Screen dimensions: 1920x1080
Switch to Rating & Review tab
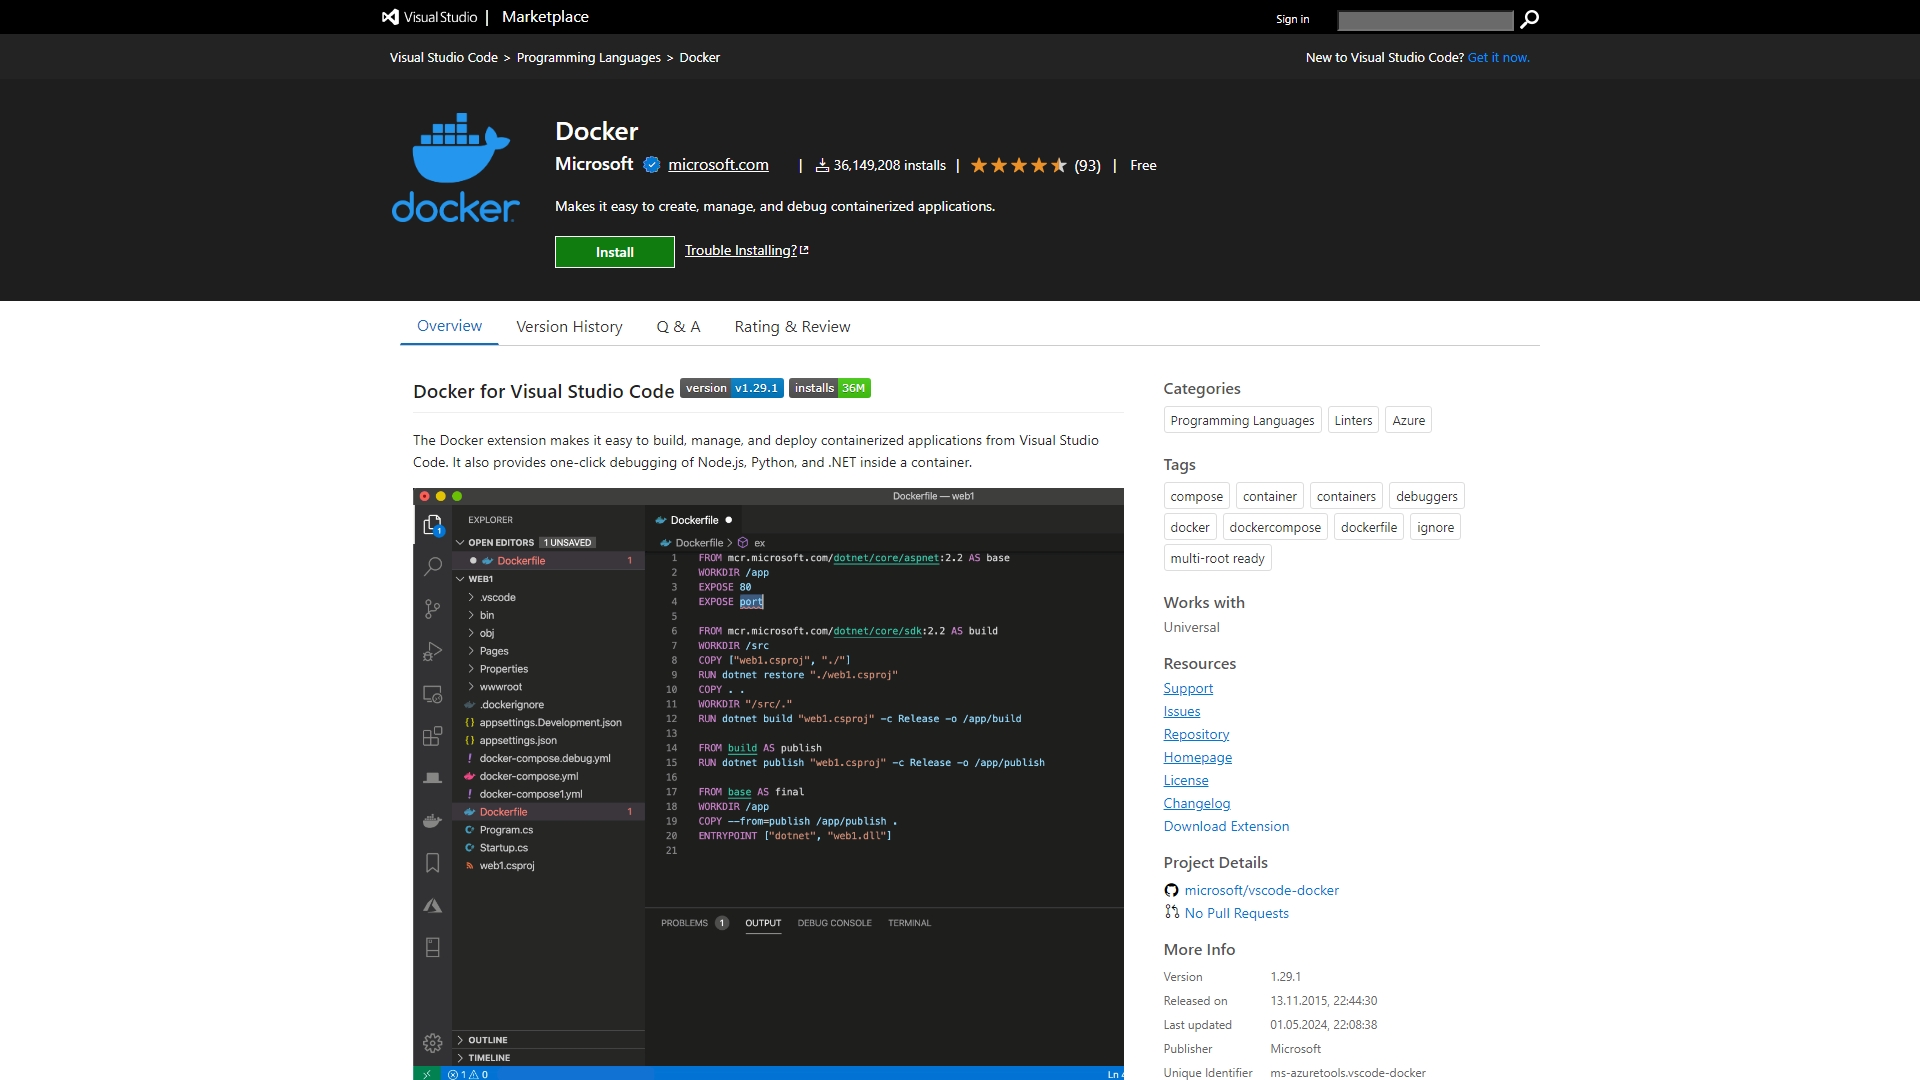pyautogui.click(x=792, y=327)
